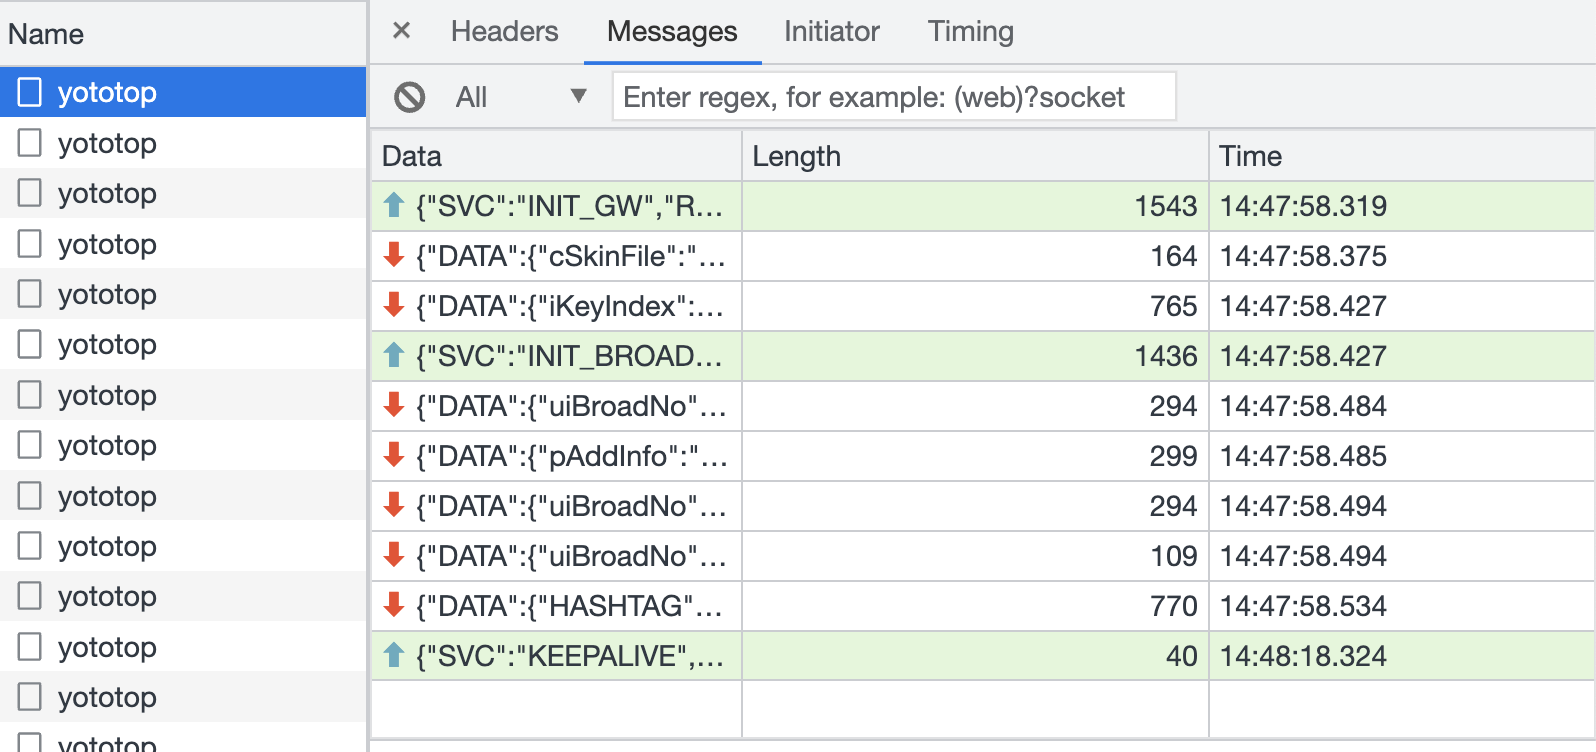Click the green sent arrow on INIT_GW message
This screenshot has height=752, width=1596.
pos(394,206)
